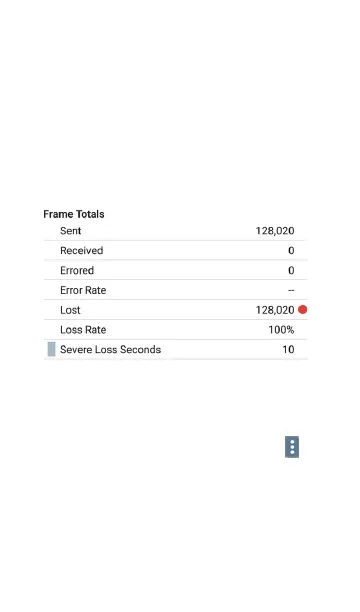Click the word Seconds in the last row
The image size is (360, 612).
tap(143, 349)
